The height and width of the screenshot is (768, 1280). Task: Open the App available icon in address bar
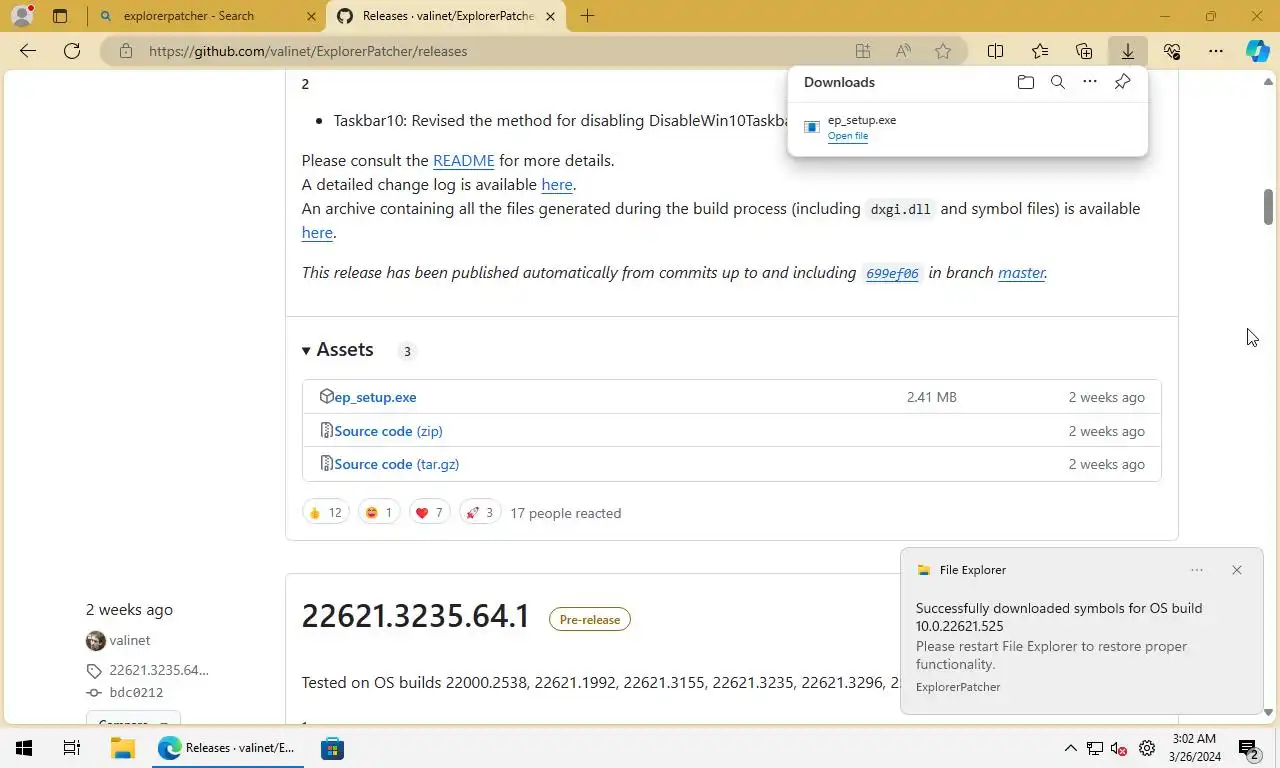click(863, 51)
